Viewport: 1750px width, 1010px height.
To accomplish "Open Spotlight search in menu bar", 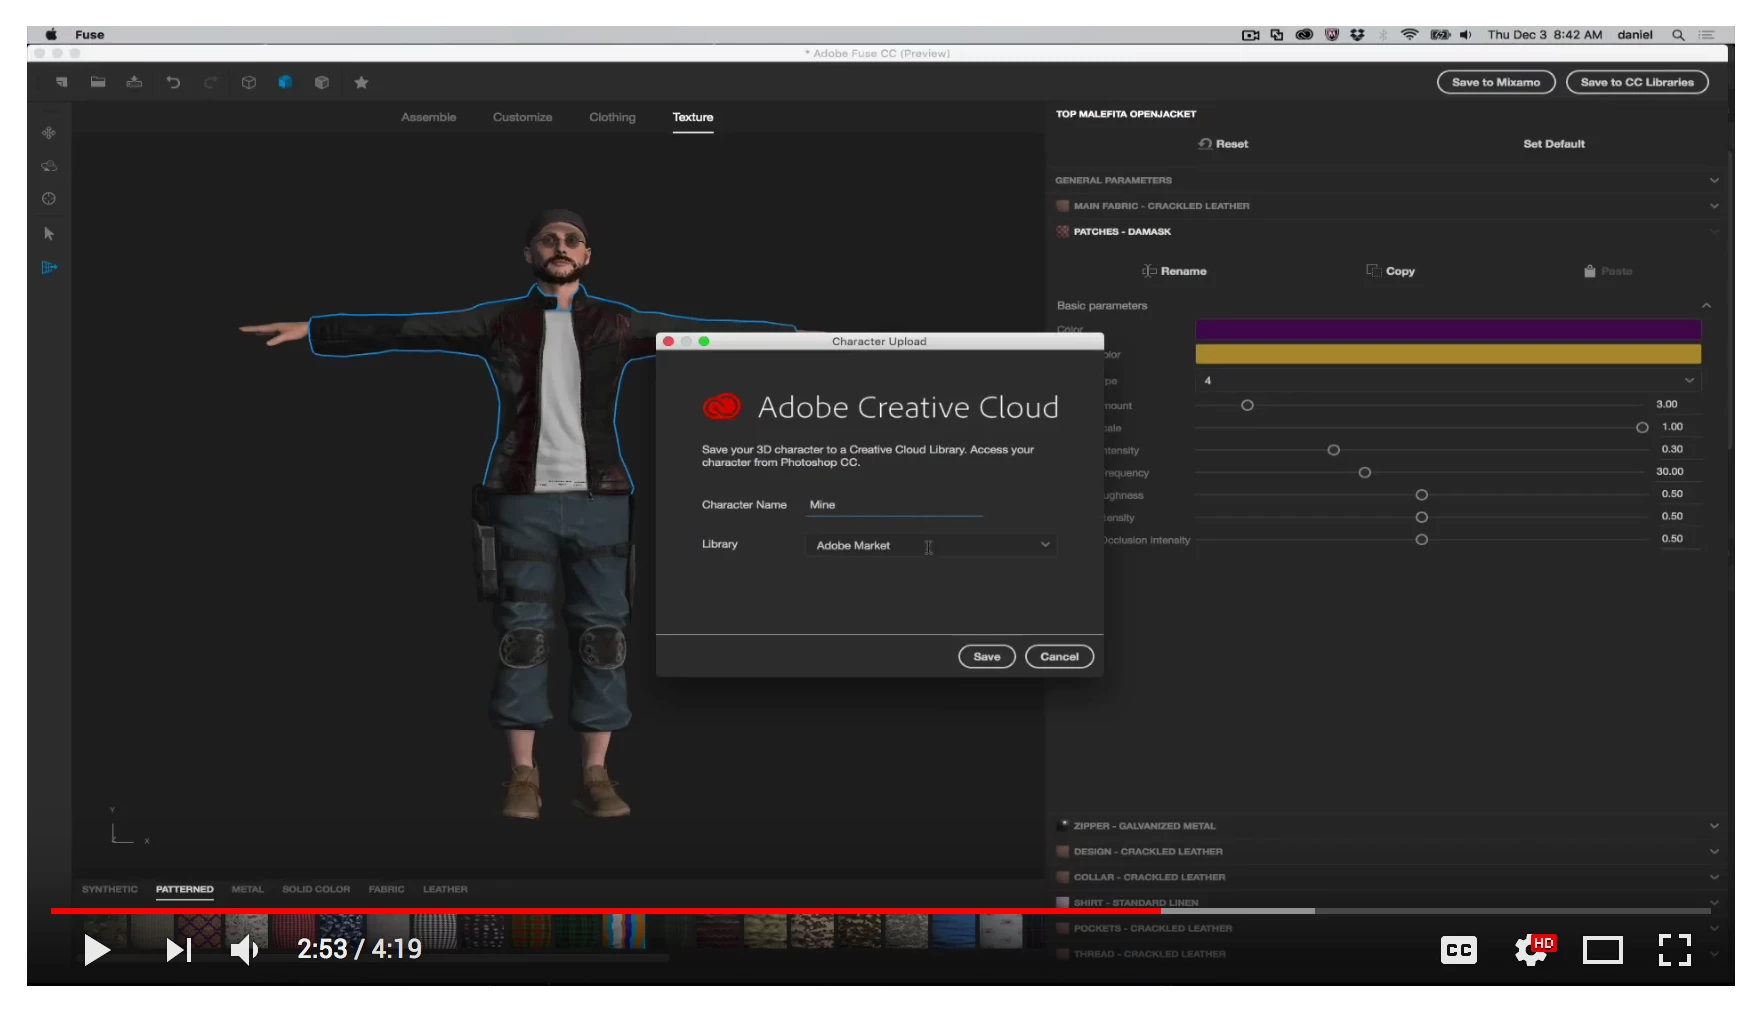I will (x=1678, y=34).
